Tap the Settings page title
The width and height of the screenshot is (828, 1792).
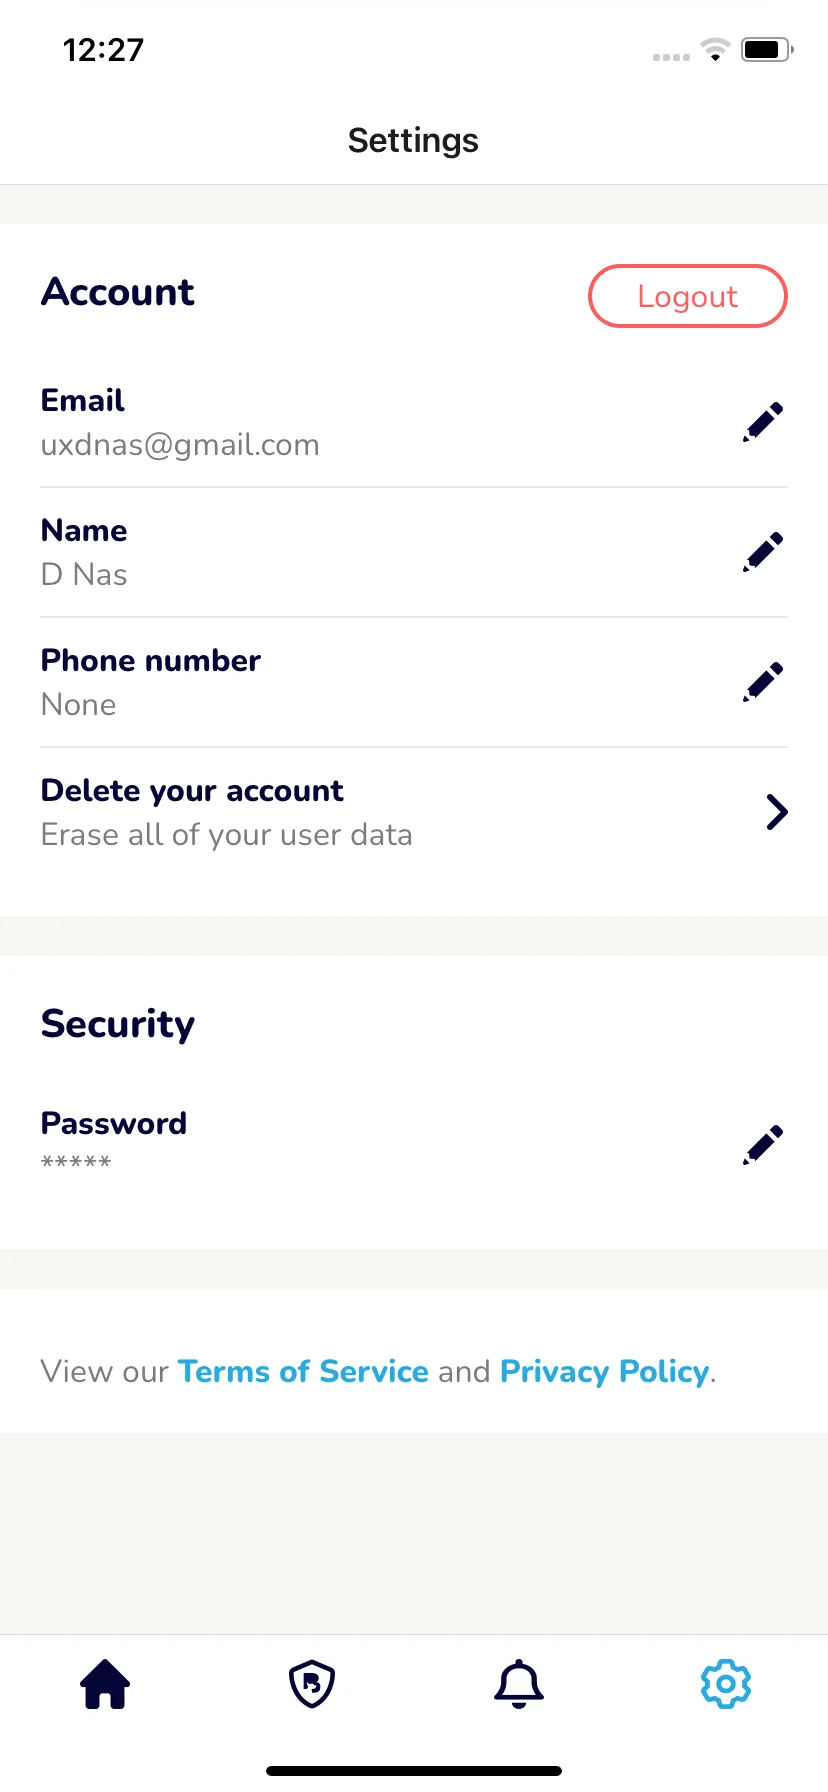(x=413, y=141)
